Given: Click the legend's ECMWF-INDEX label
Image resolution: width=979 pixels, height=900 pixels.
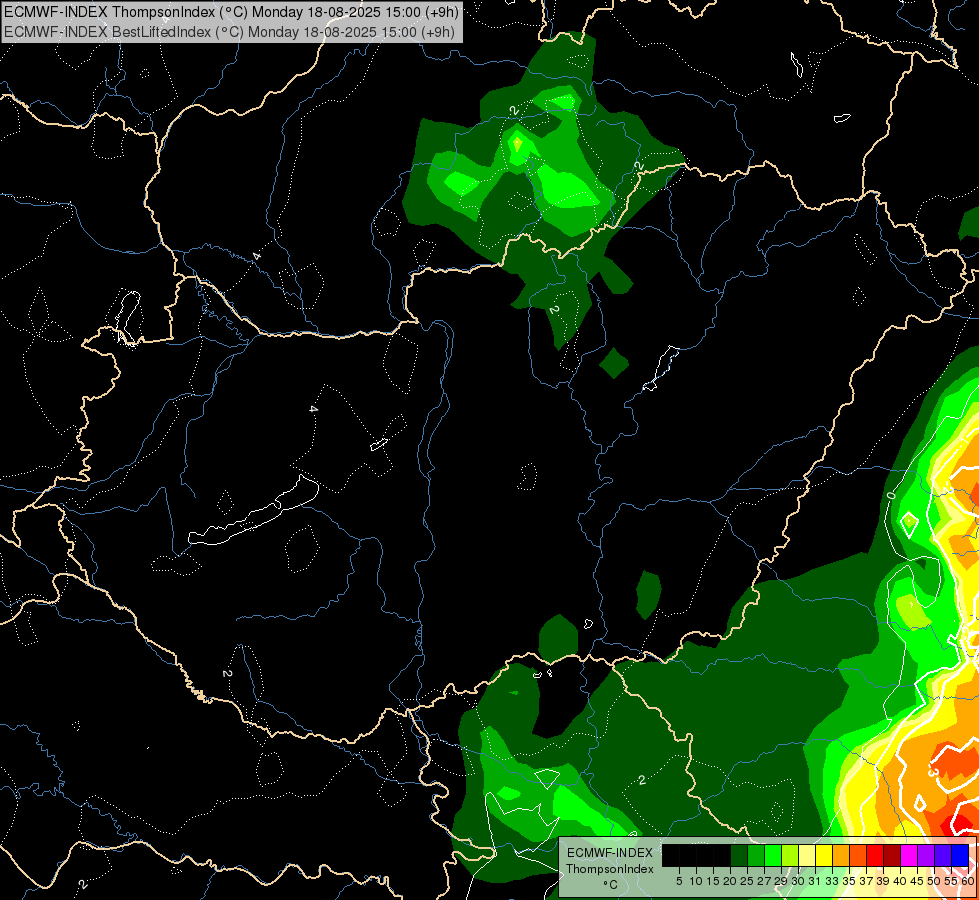Looking at the screenshot, I should (610, 853).
